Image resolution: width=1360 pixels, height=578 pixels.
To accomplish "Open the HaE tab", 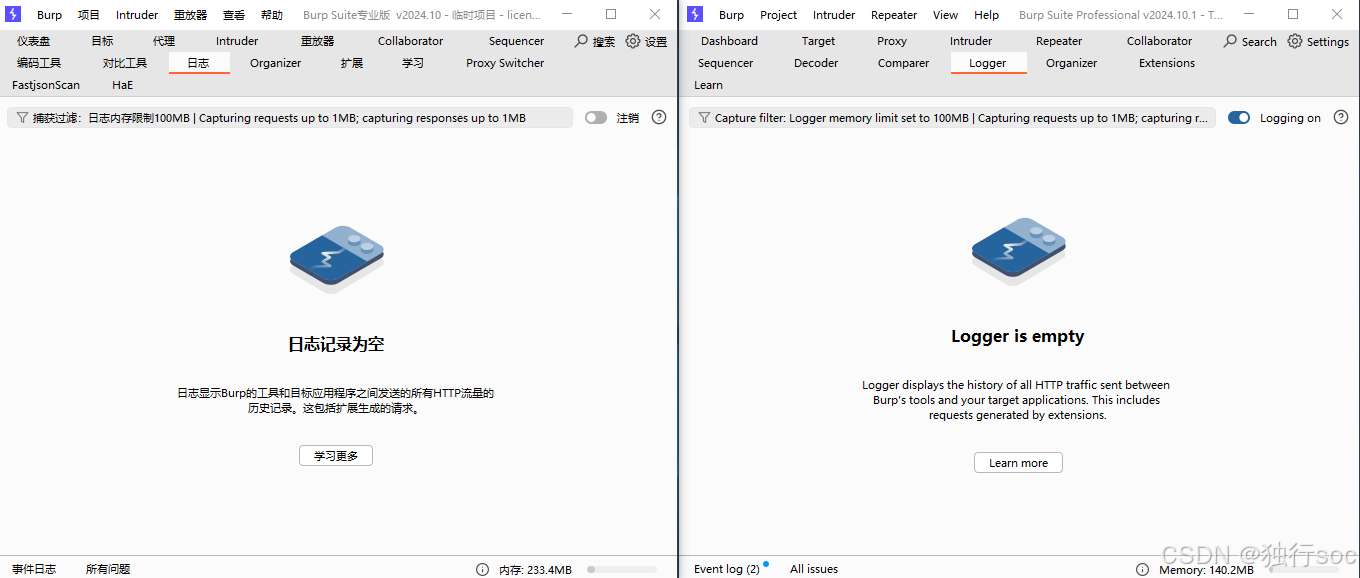I will pyautogui.click(x=122, y=85).
